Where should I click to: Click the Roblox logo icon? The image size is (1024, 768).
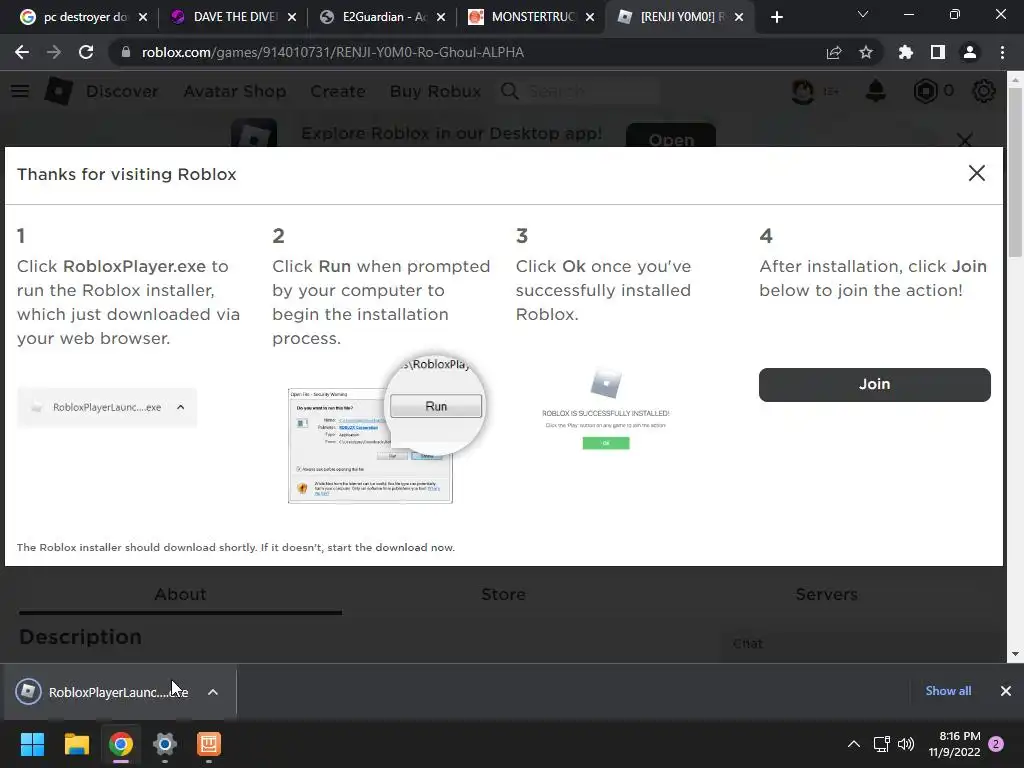(58, 91)
